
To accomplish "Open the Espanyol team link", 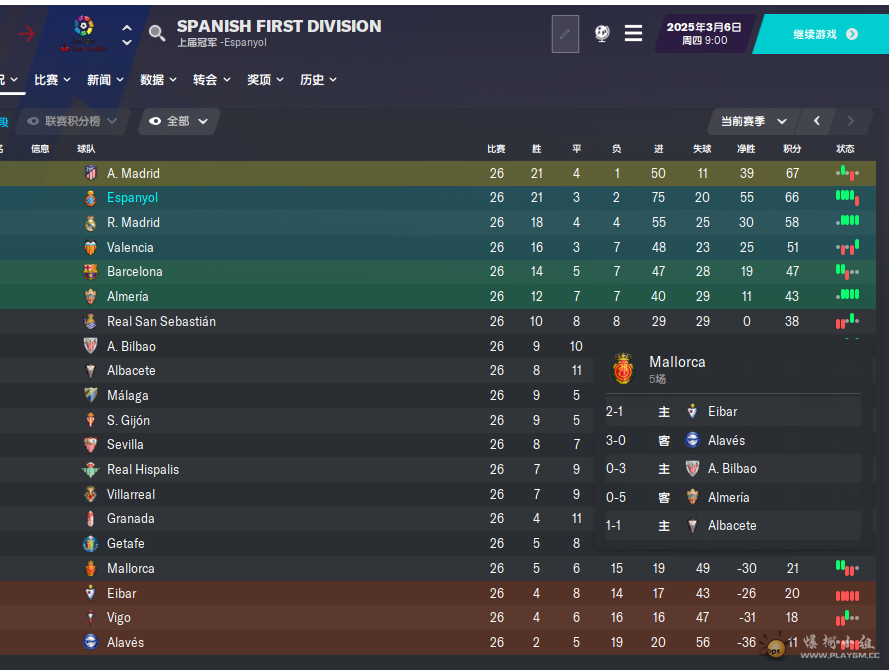I will (x=133, y=198).
